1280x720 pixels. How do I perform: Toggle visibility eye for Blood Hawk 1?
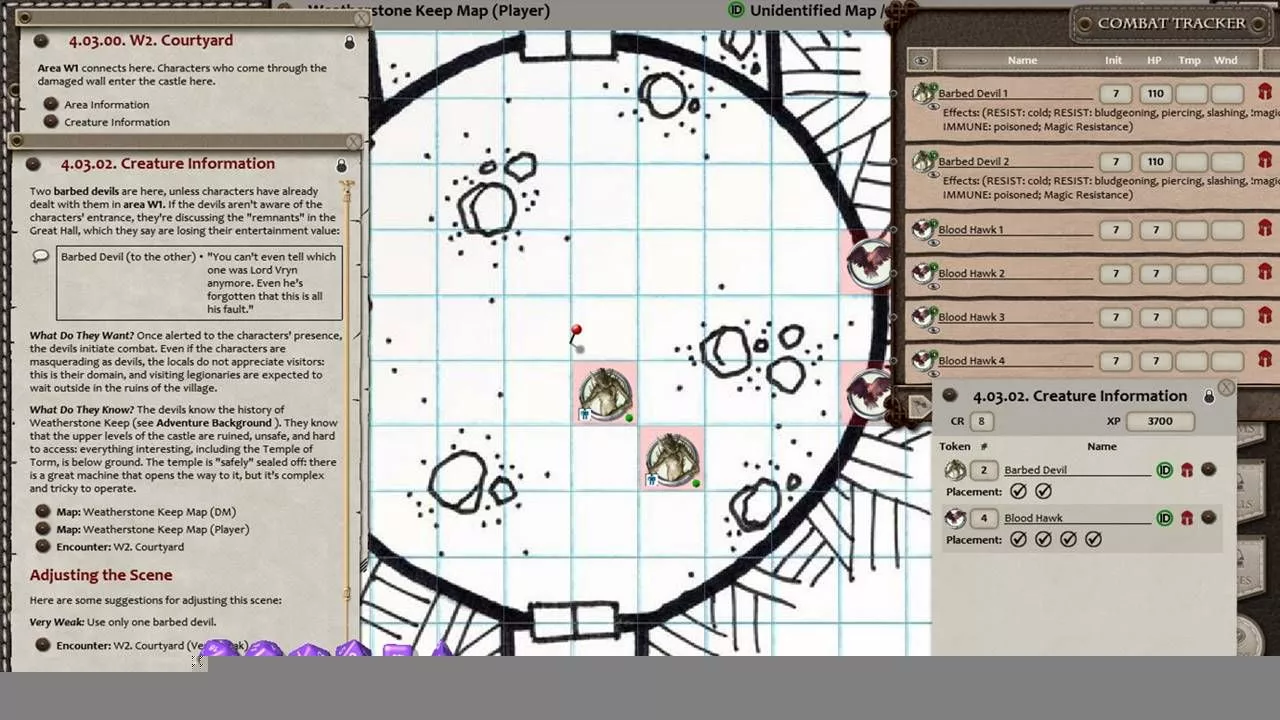tap(934, 243)
